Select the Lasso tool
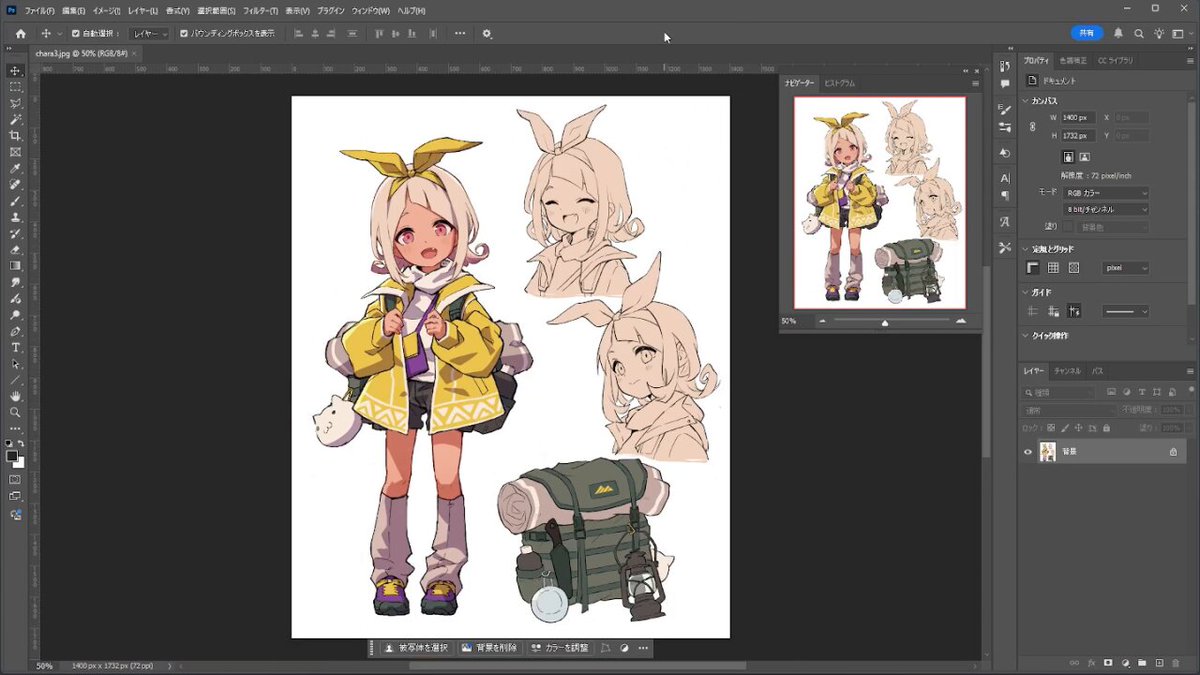1200x675 pixels. (x=15, y=103)
